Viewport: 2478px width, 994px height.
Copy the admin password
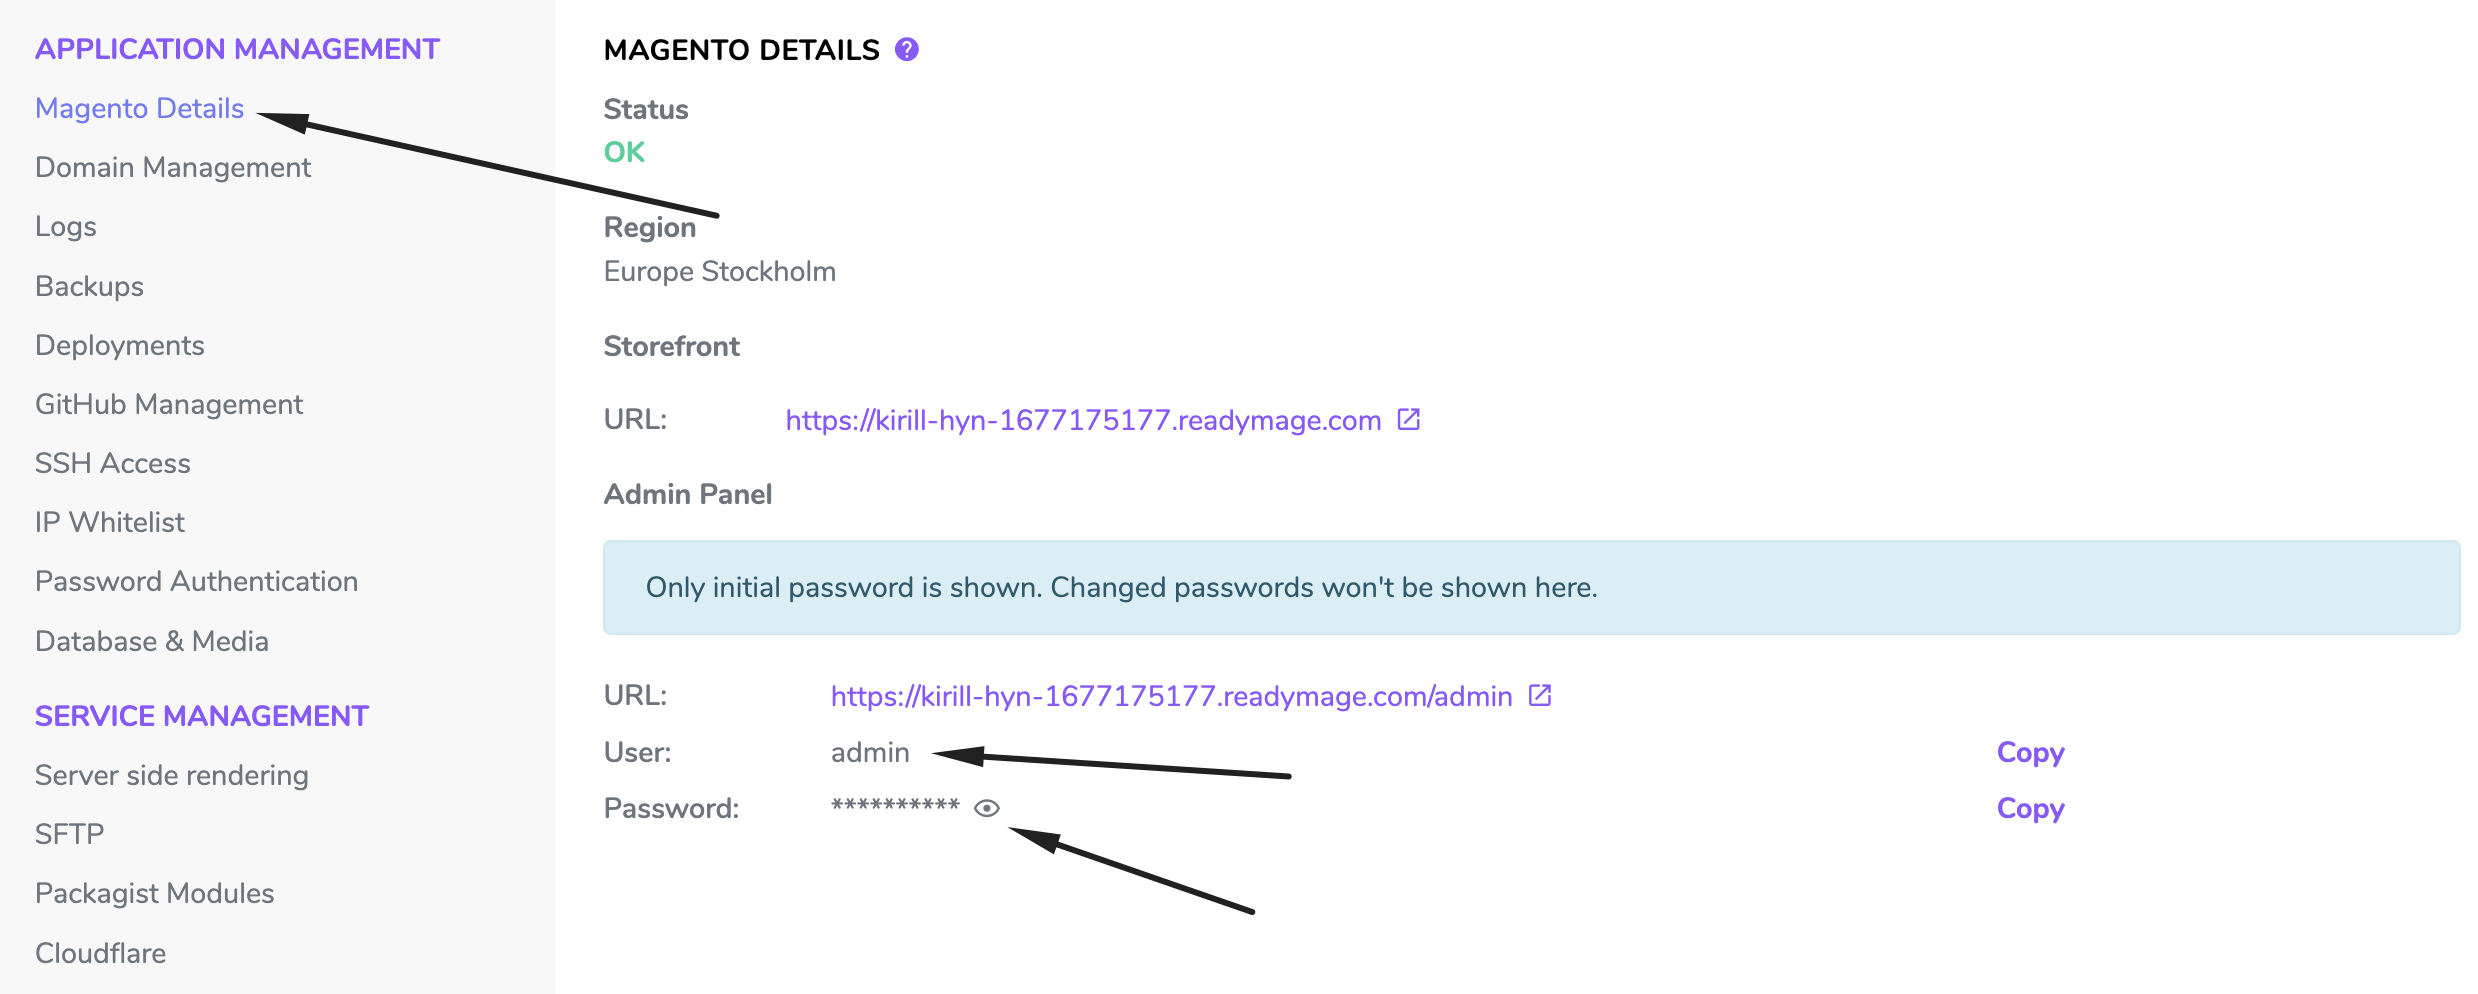(x=2030, y=808)
